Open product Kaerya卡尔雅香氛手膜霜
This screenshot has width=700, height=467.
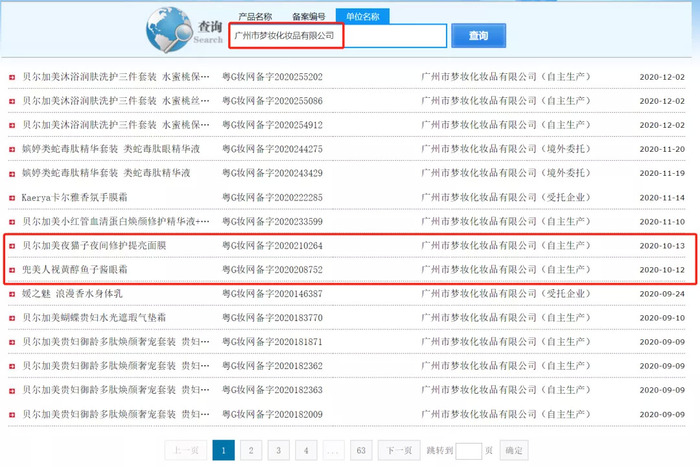75,197
